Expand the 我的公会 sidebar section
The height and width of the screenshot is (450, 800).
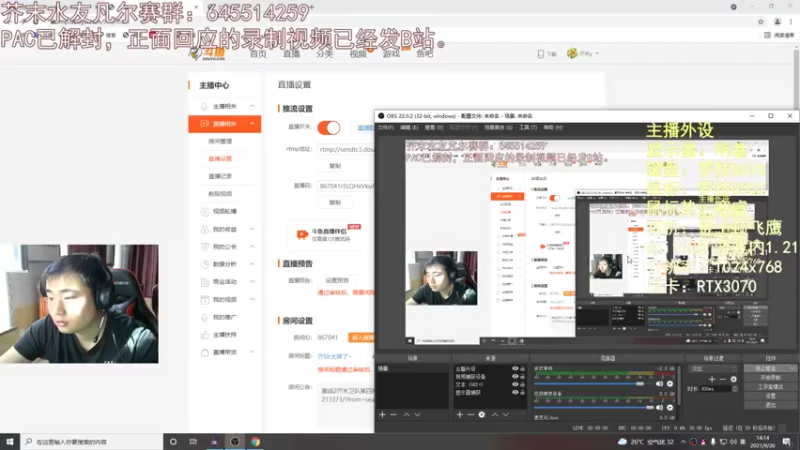[252, 246]
